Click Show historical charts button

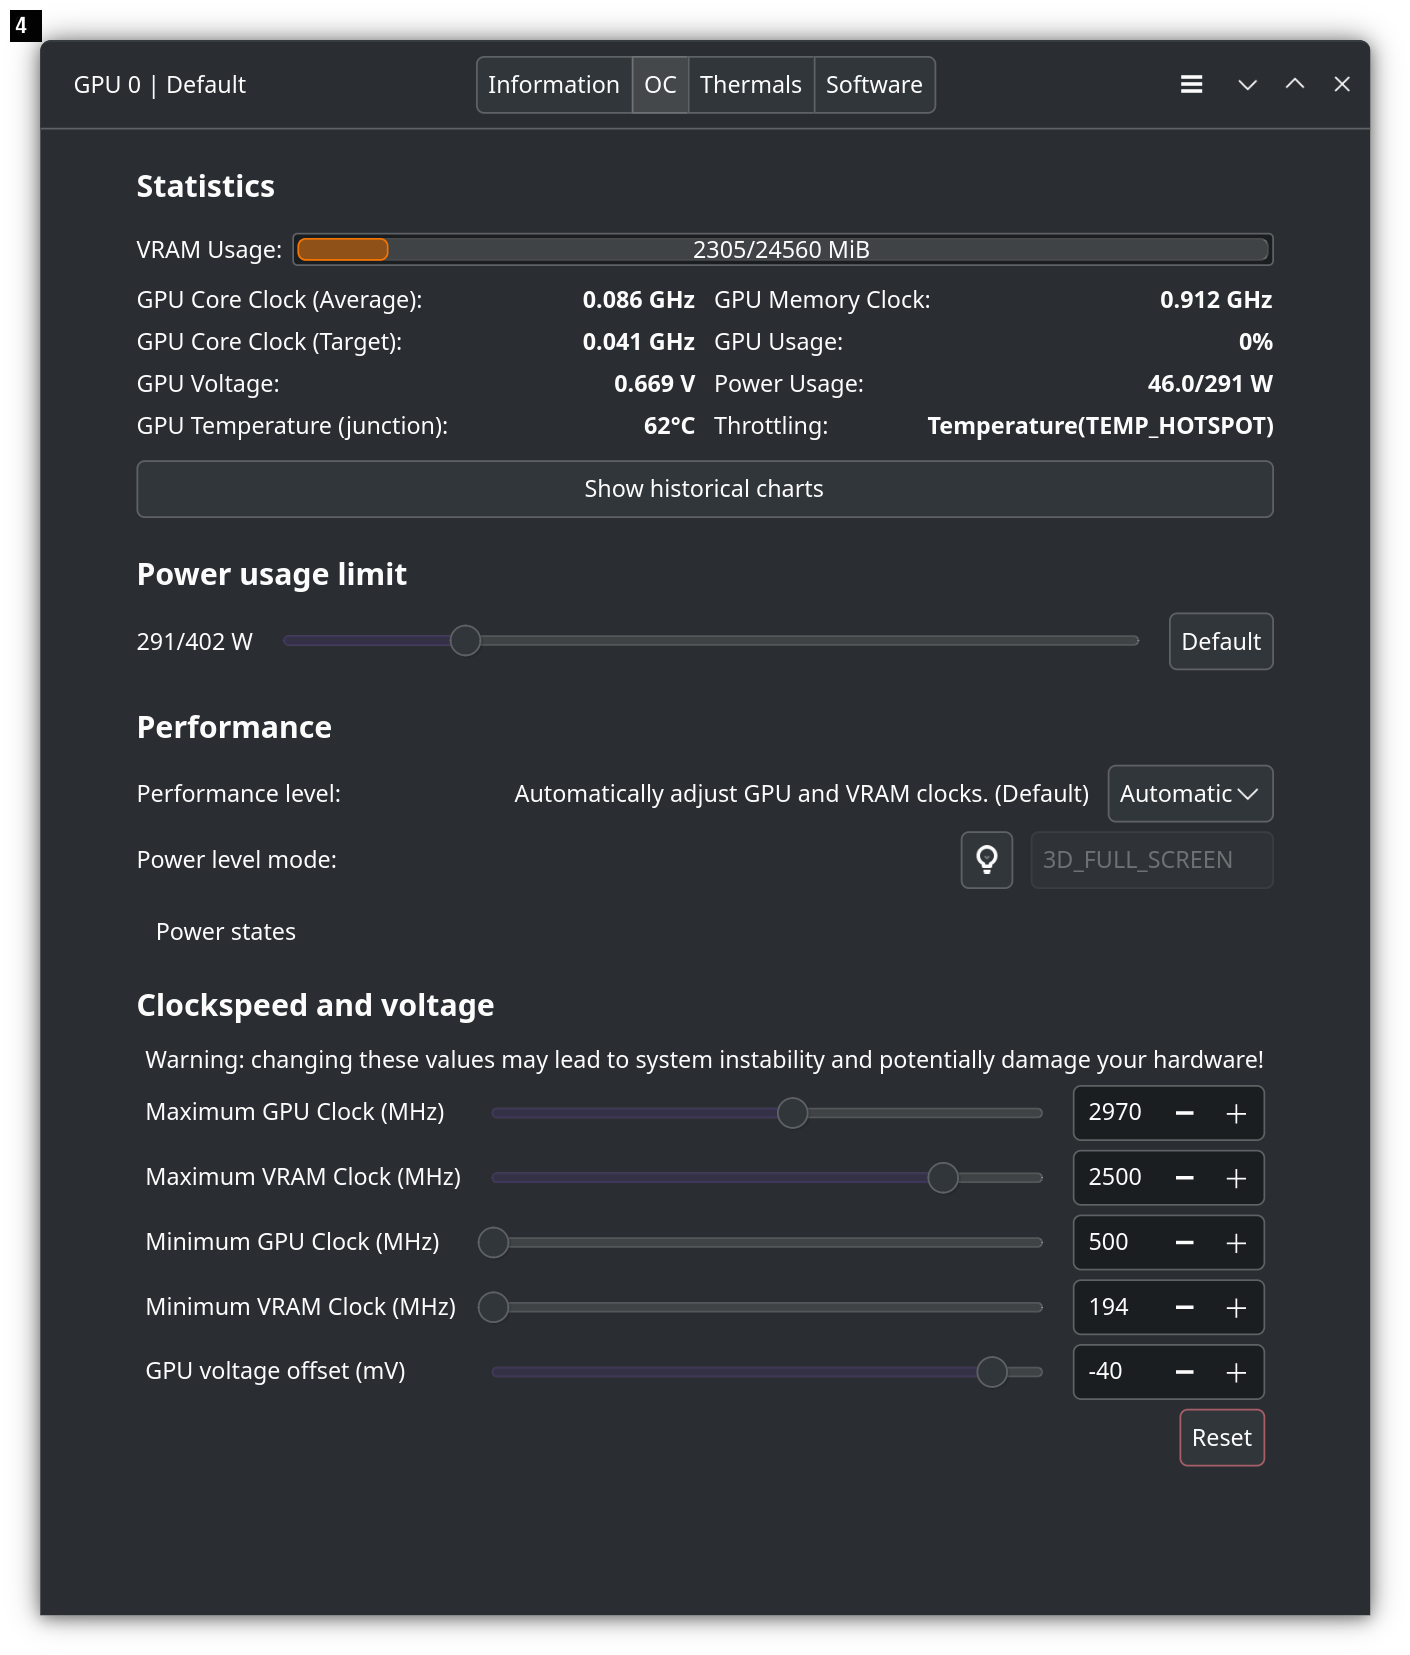704,489
